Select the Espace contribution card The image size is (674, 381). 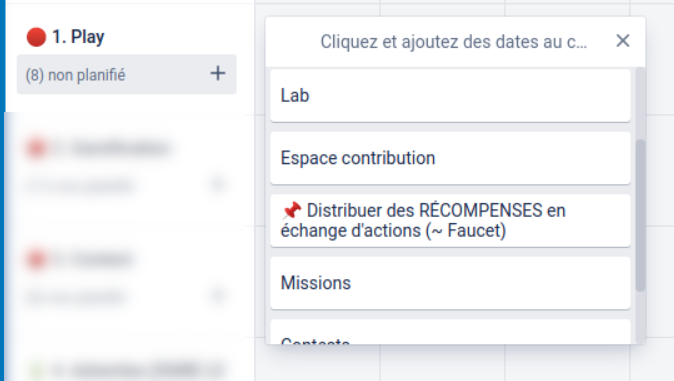[x=450, y=158]
